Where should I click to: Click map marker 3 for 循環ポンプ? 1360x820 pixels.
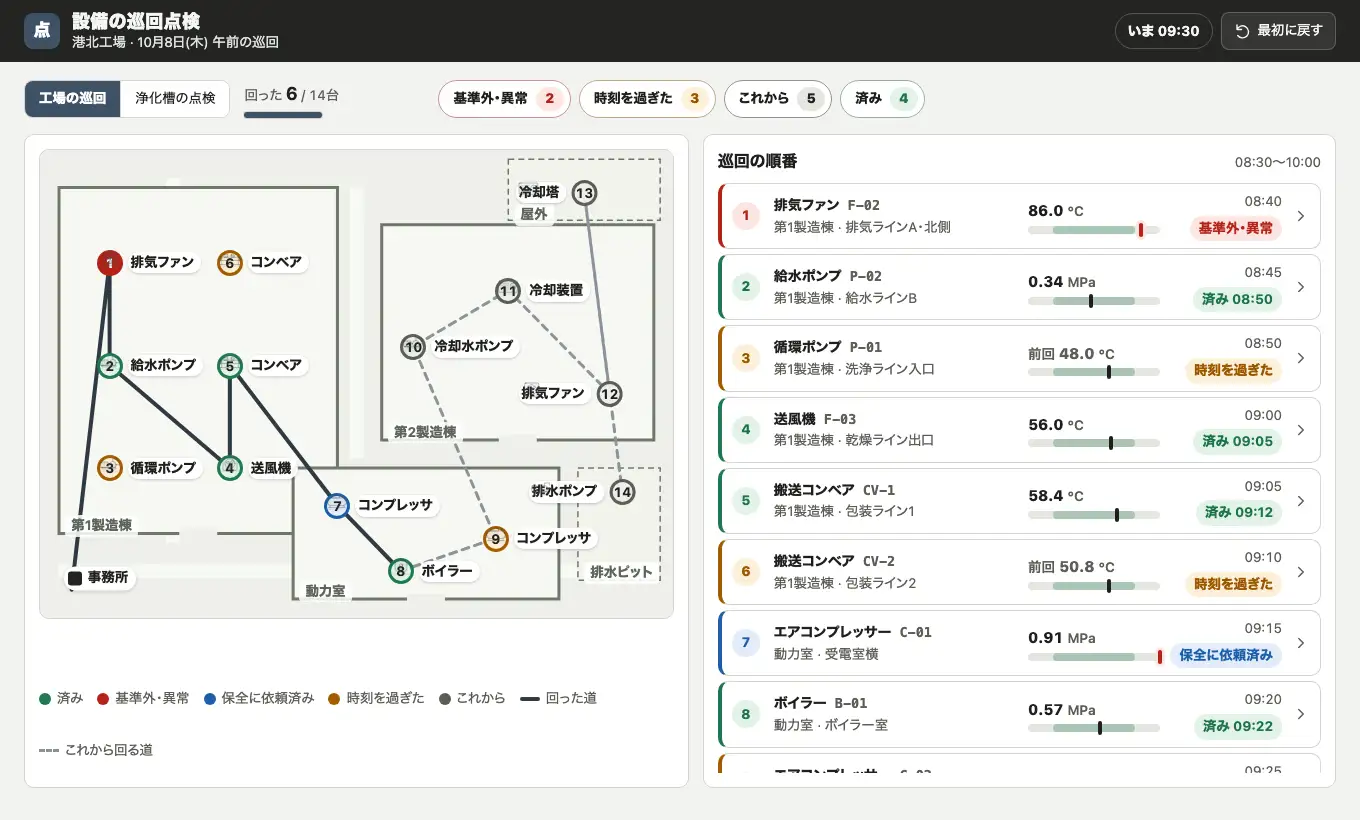[110, 468]
